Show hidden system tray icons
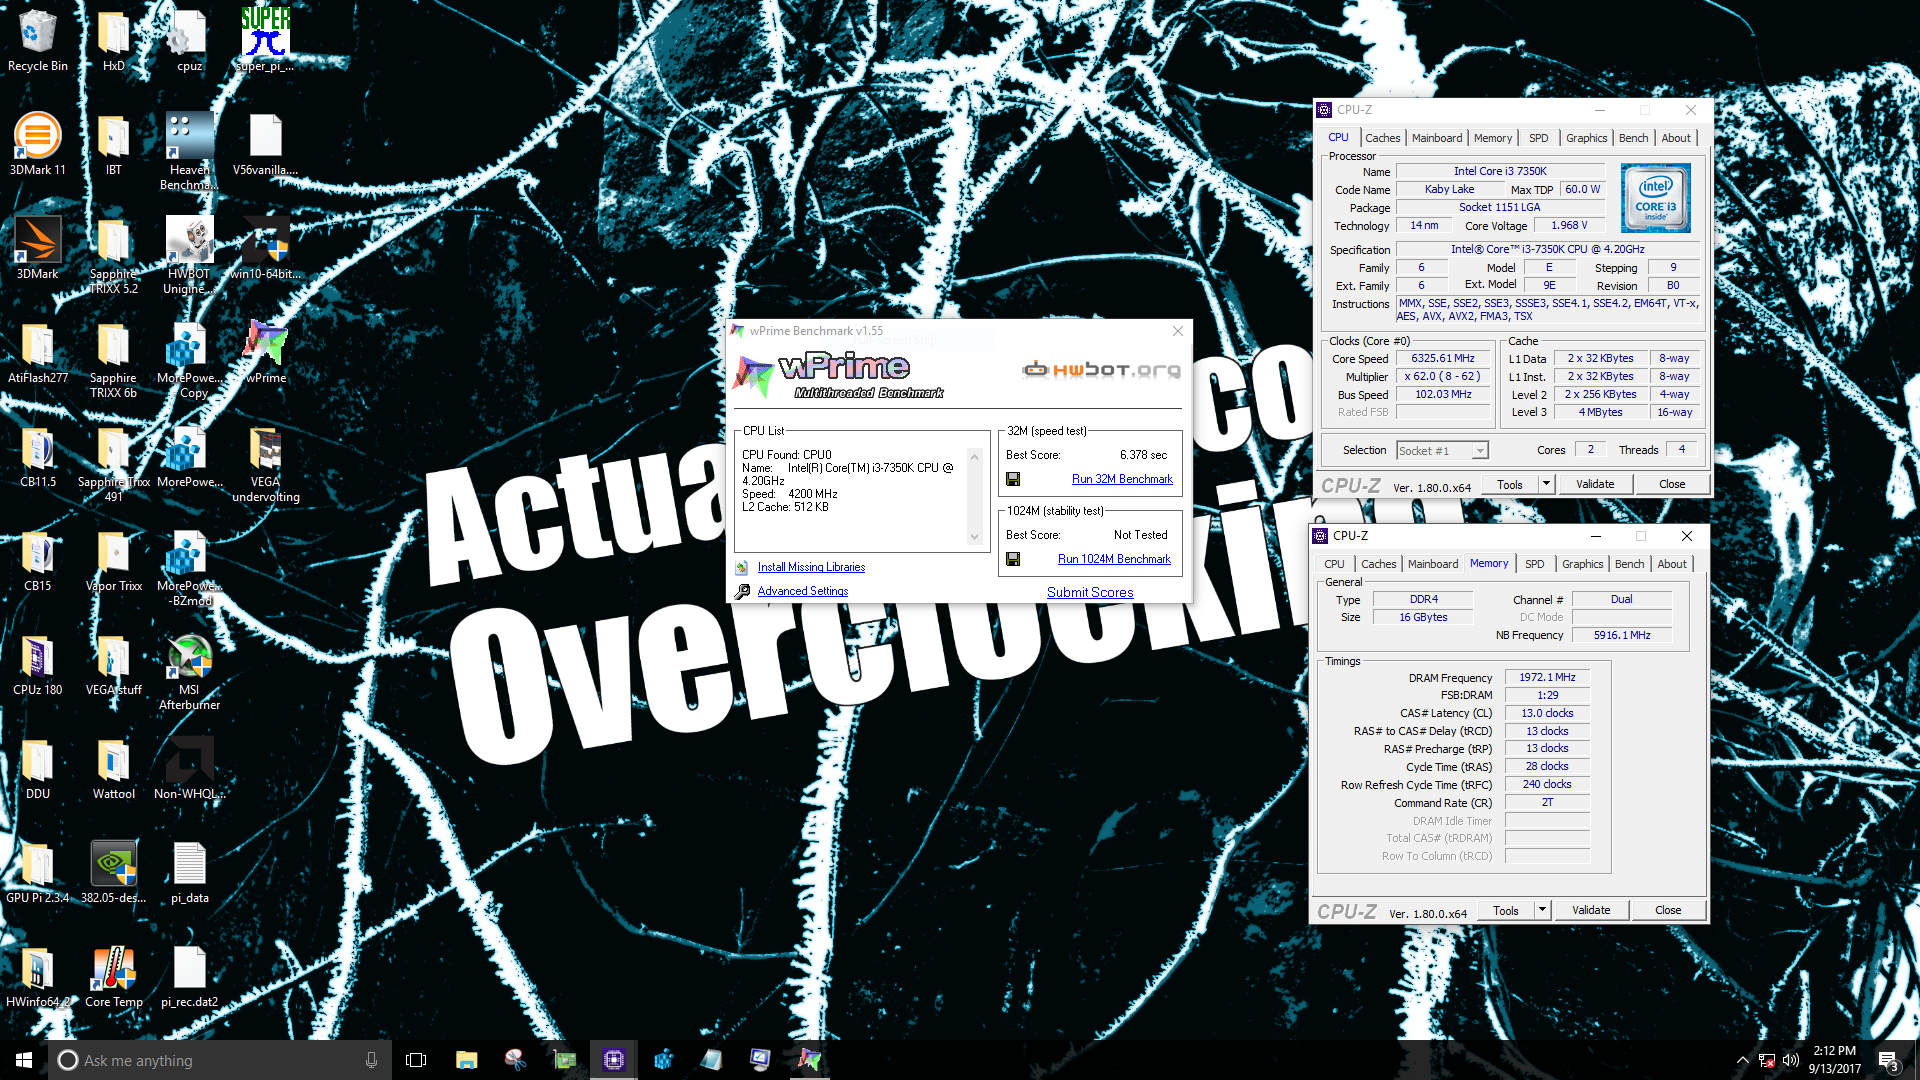 click(1742, 1060)
